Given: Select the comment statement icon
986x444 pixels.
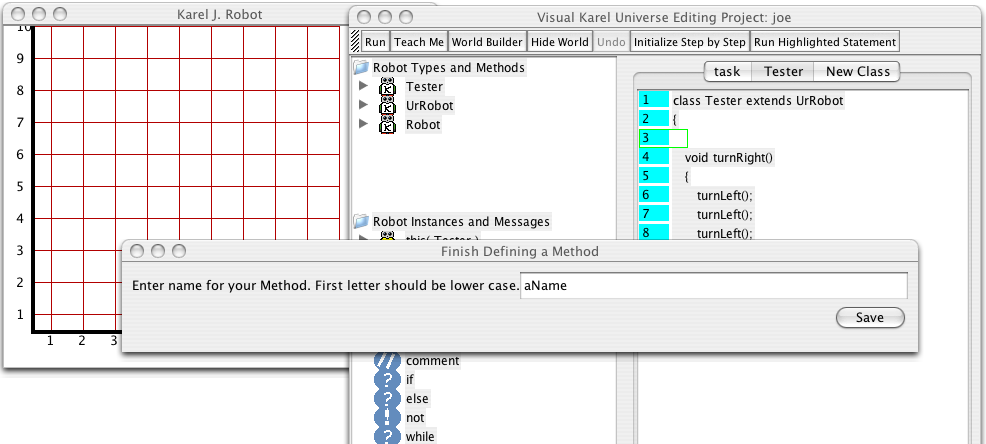Looking at the screenshot, I should pos(386,361).
